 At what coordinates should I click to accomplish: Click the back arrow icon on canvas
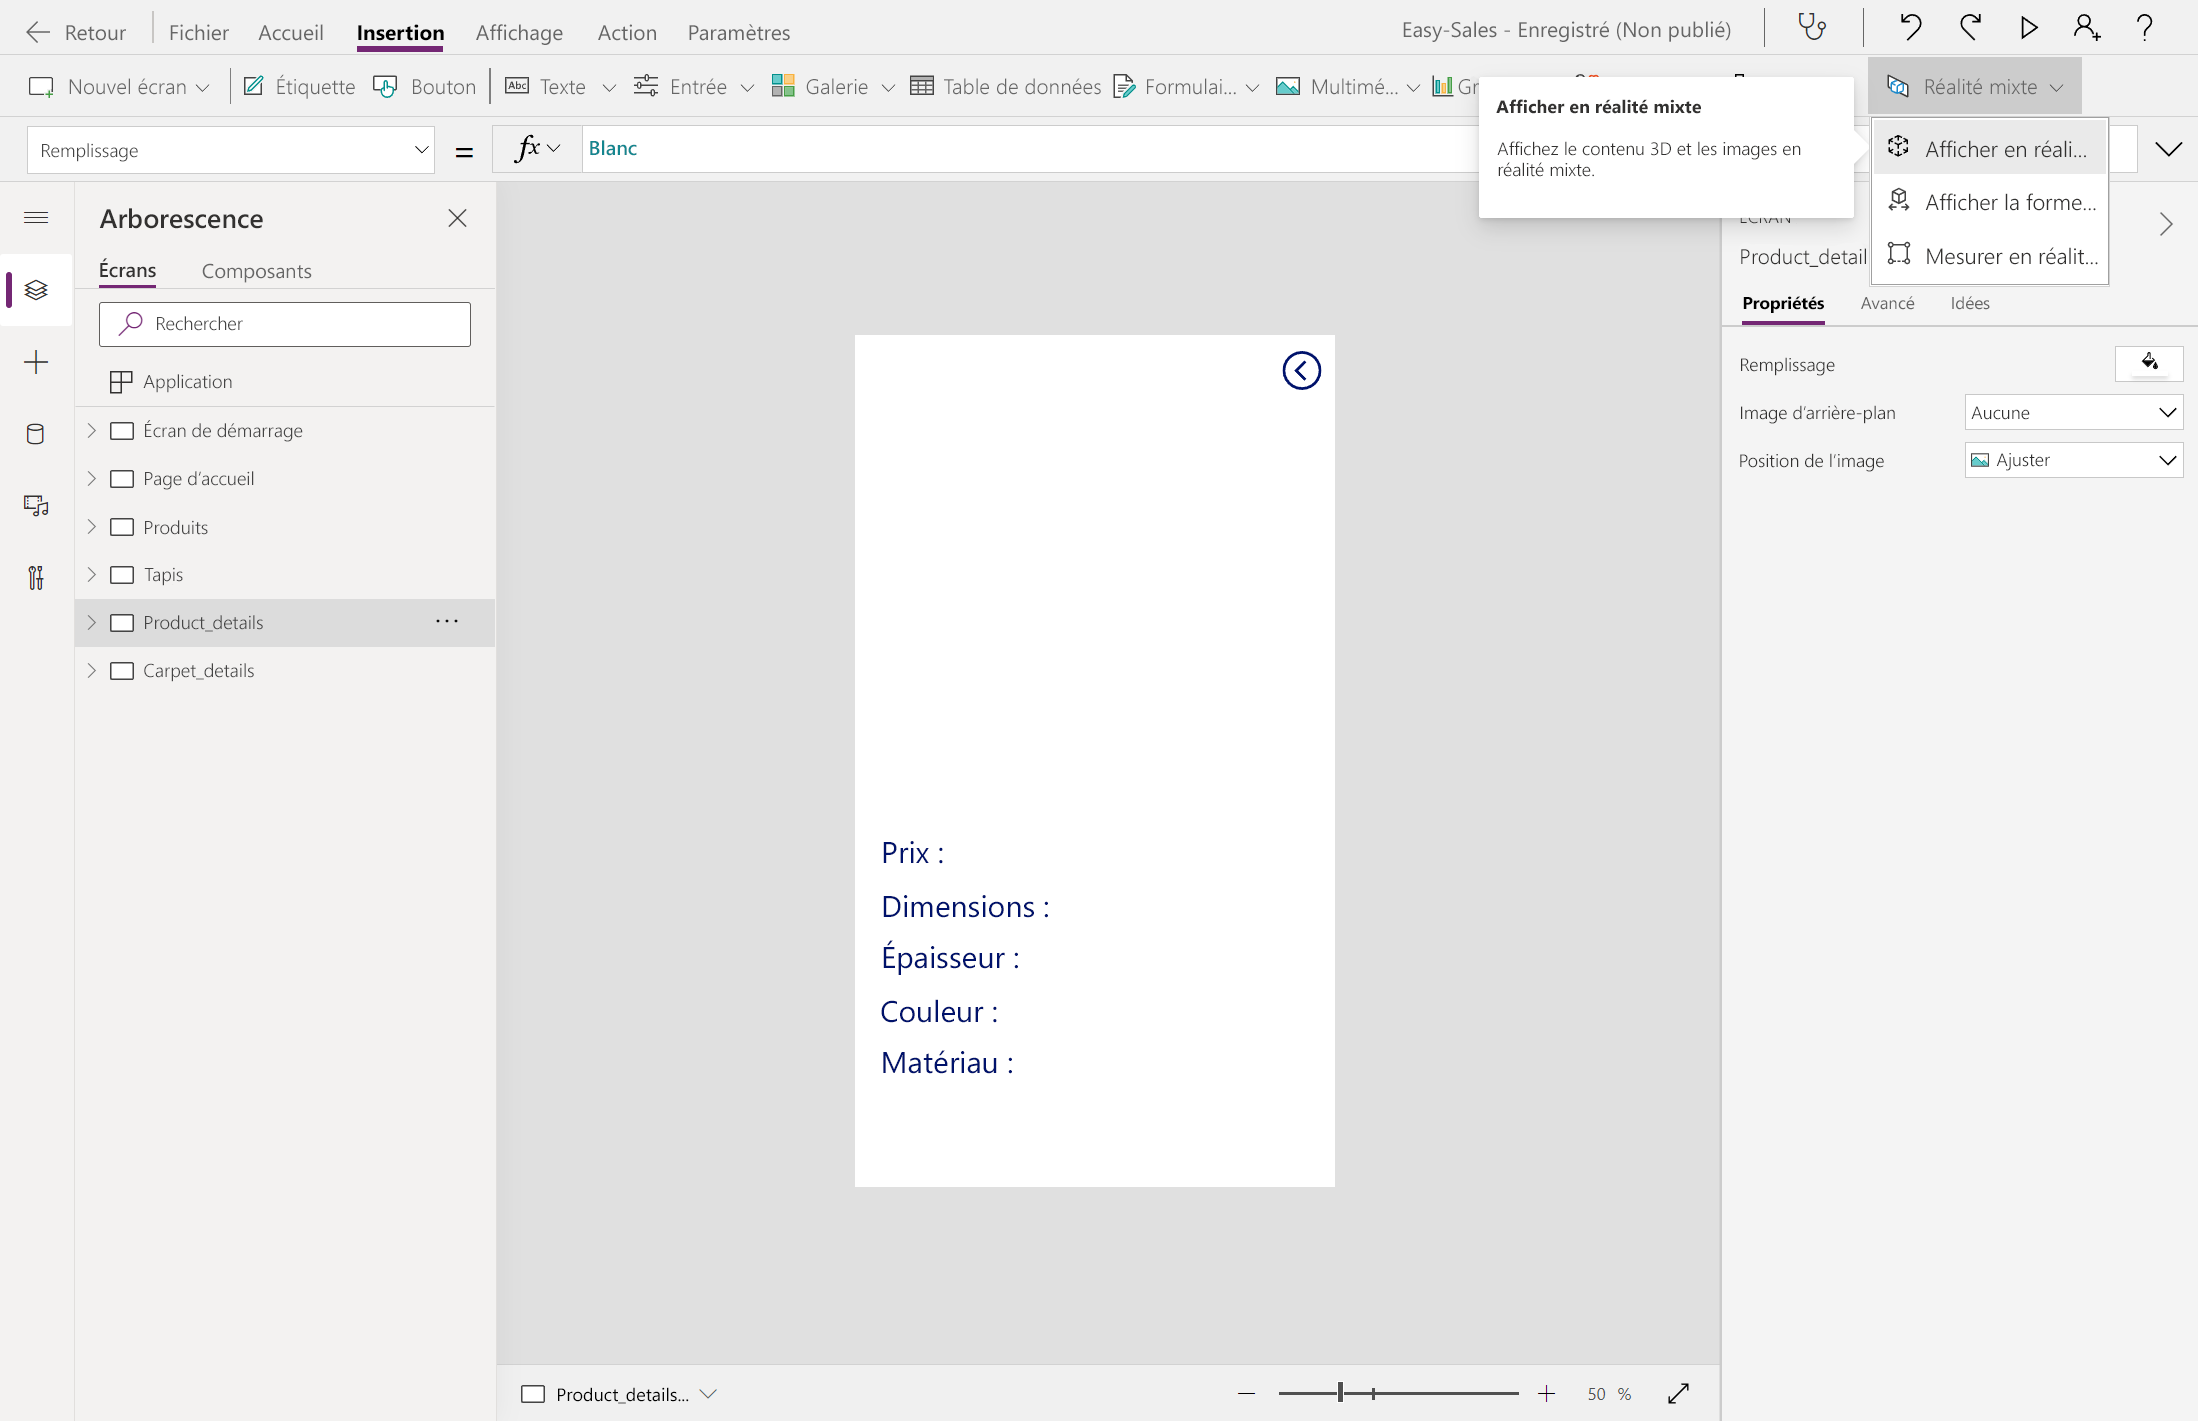pyautogui.click(x=1301, y=371)
